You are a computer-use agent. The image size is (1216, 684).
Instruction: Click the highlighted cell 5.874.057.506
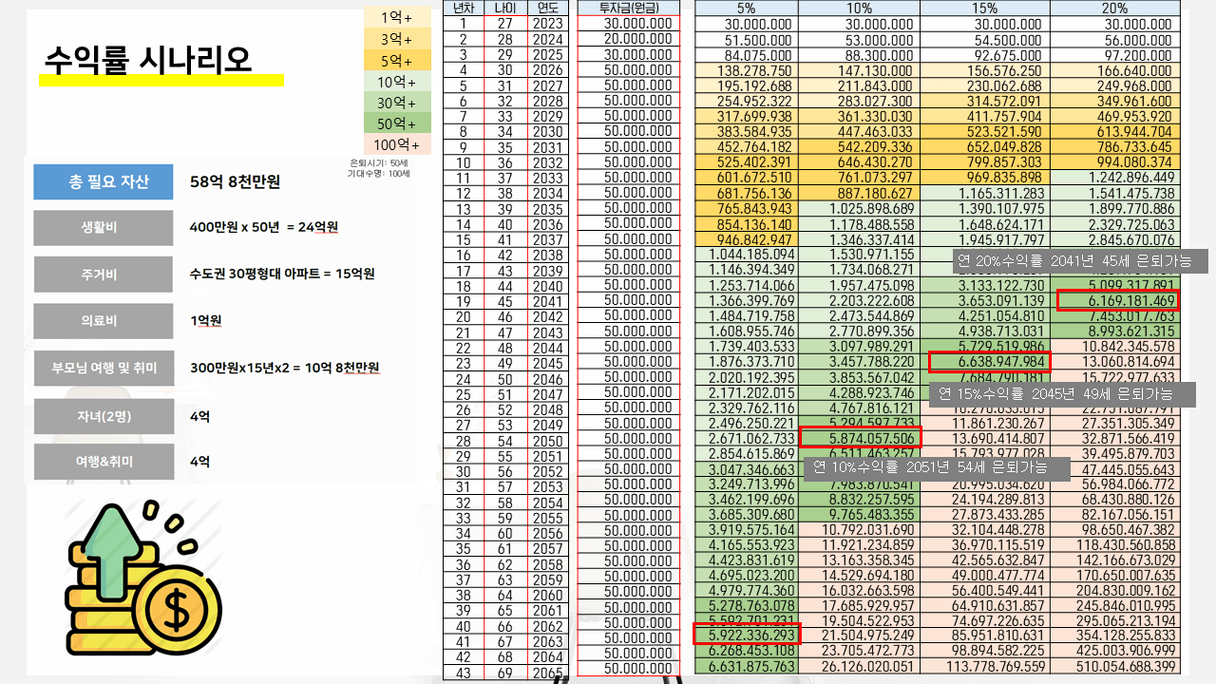pyautogui.click(x=860, y=437)
